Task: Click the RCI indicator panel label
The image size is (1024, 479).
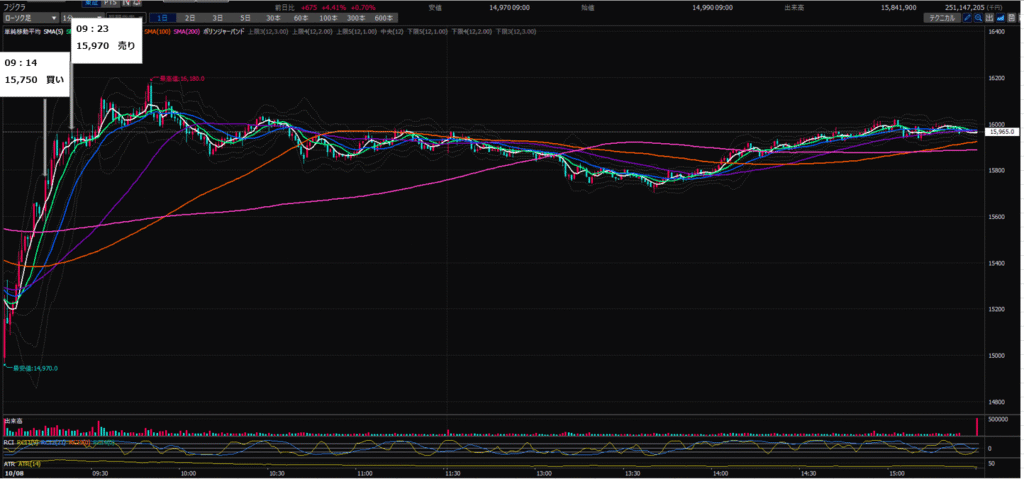Action: (x=8, y=440)
